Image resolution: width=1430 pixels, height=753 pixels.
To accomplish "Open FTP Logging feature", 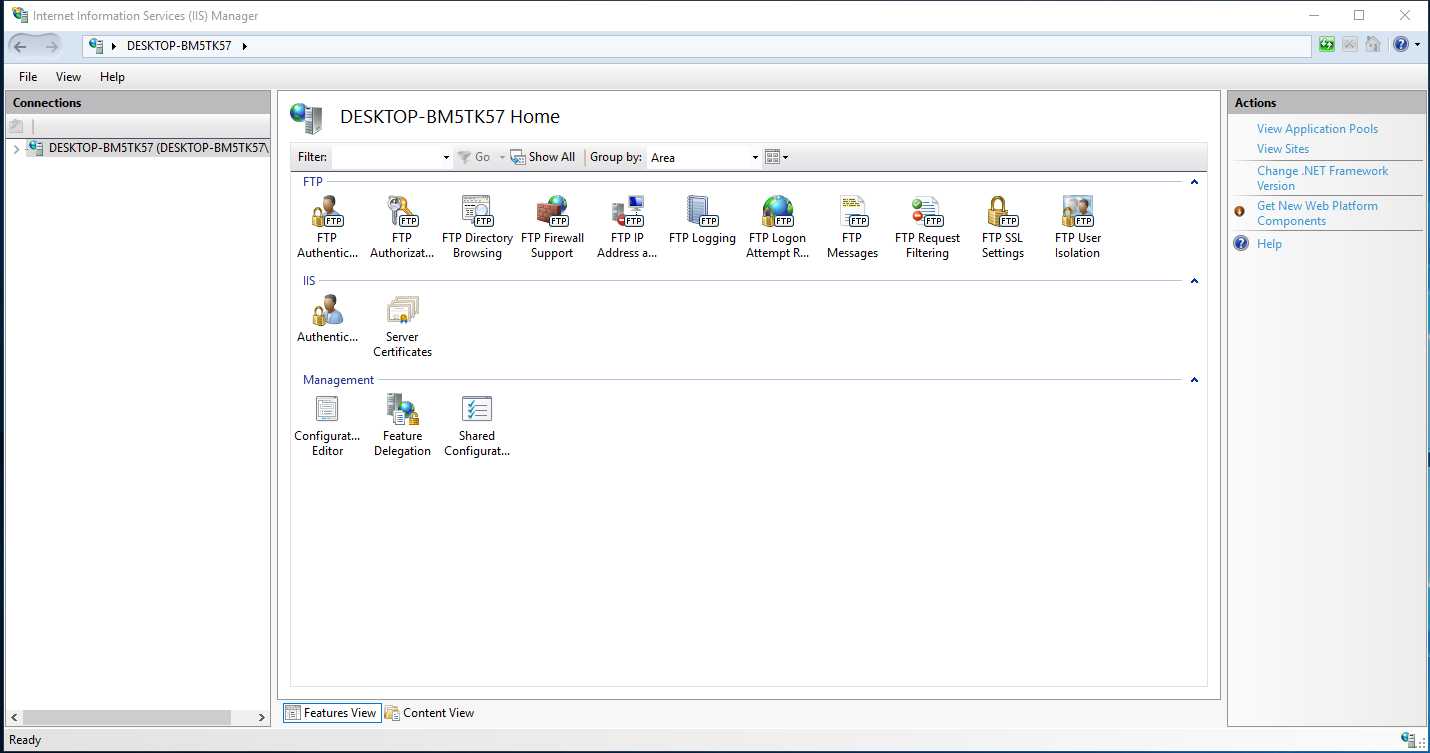I will 702,220.
